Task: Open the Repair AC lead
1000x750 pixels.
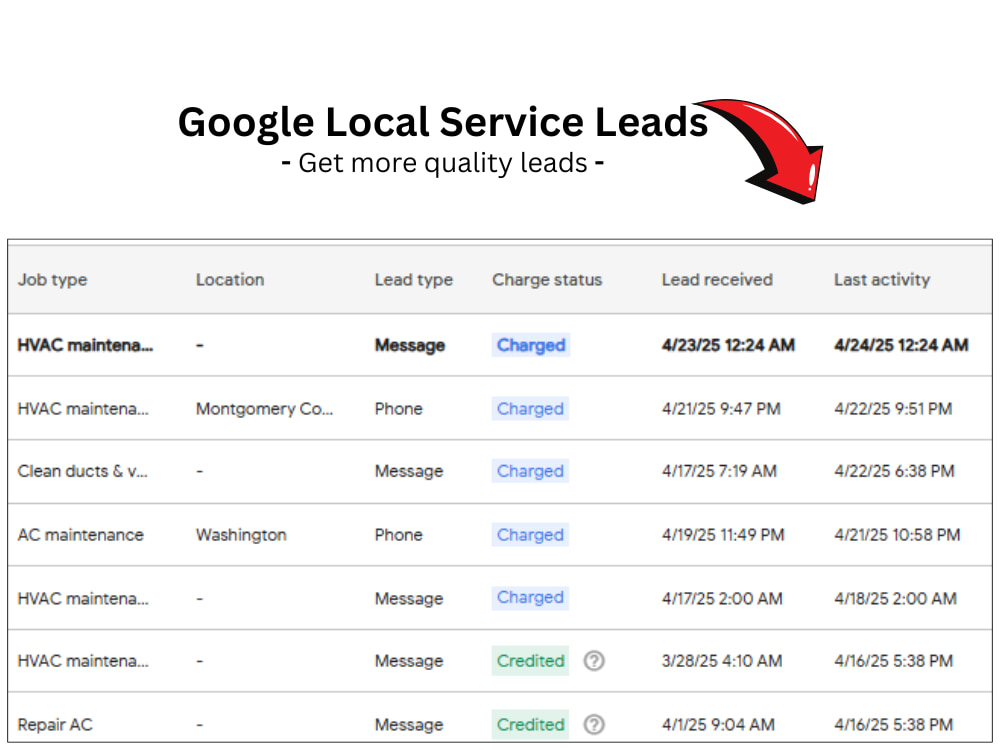Action: [55, 725]
